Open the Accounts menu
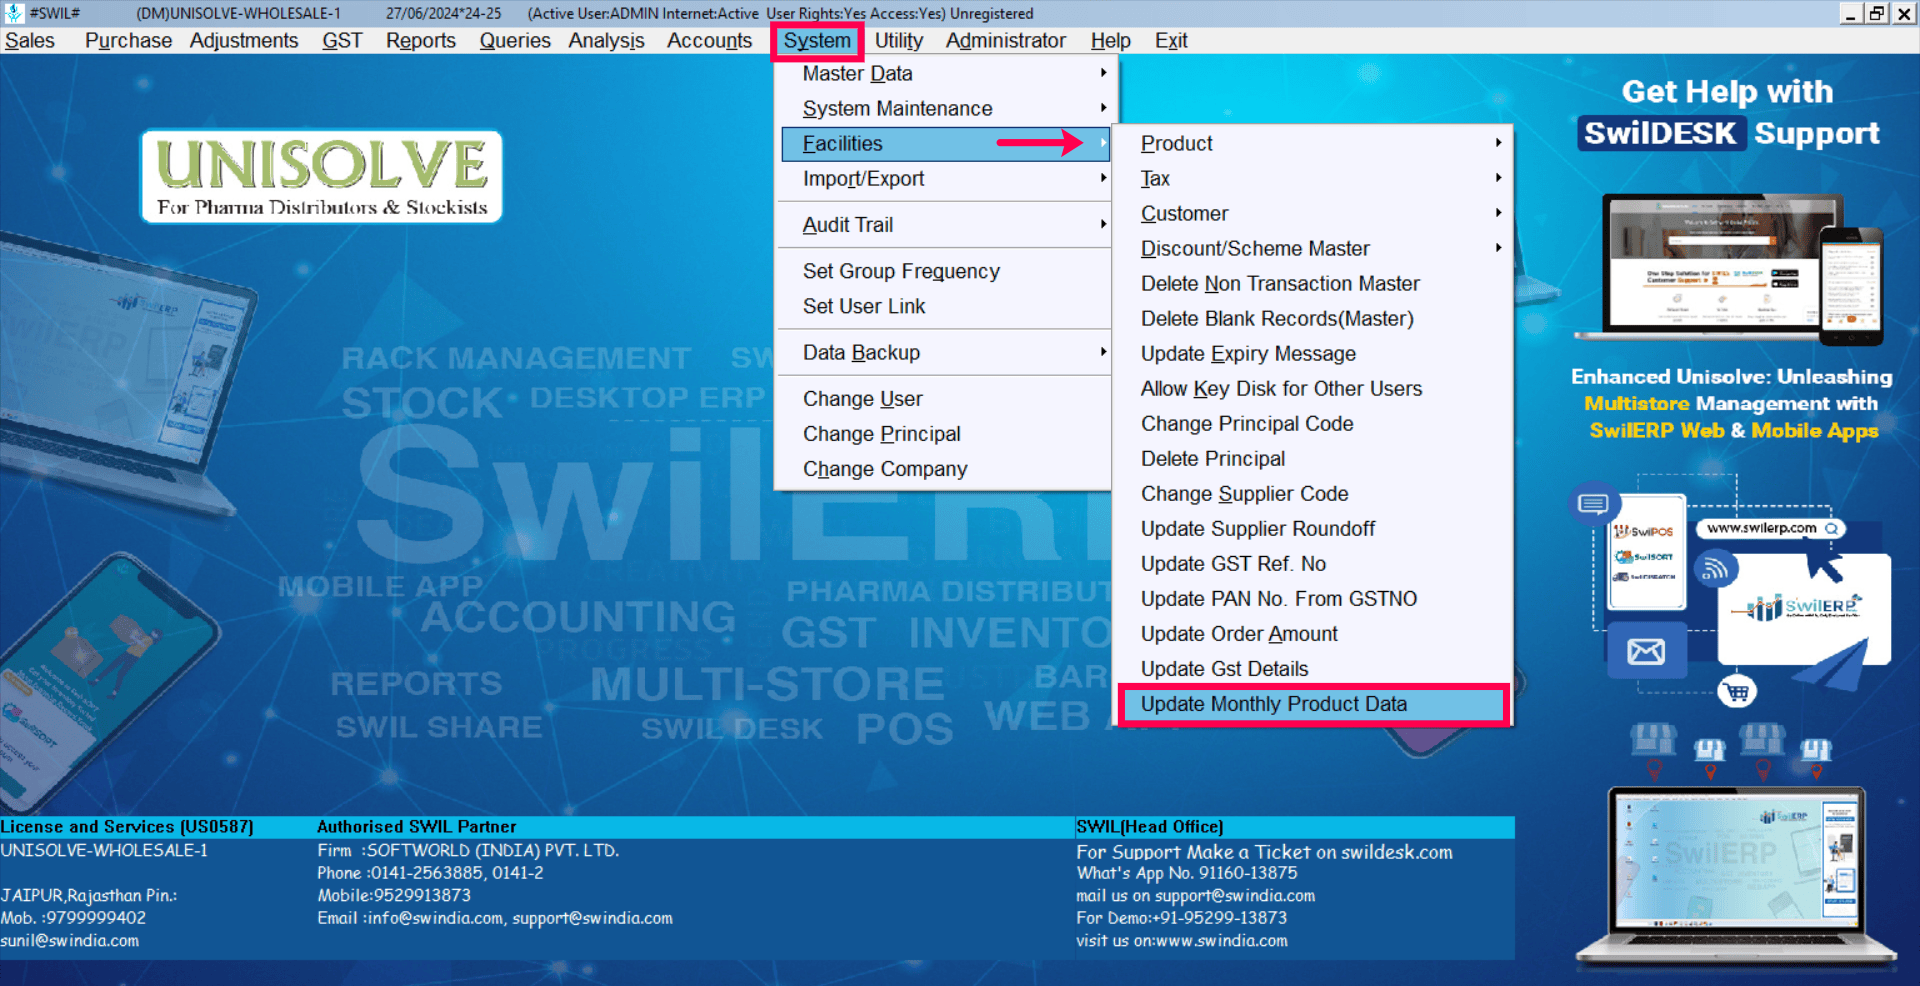This screenshot has height=986, width=1920. pyautogui.click(x=709, y=41)
